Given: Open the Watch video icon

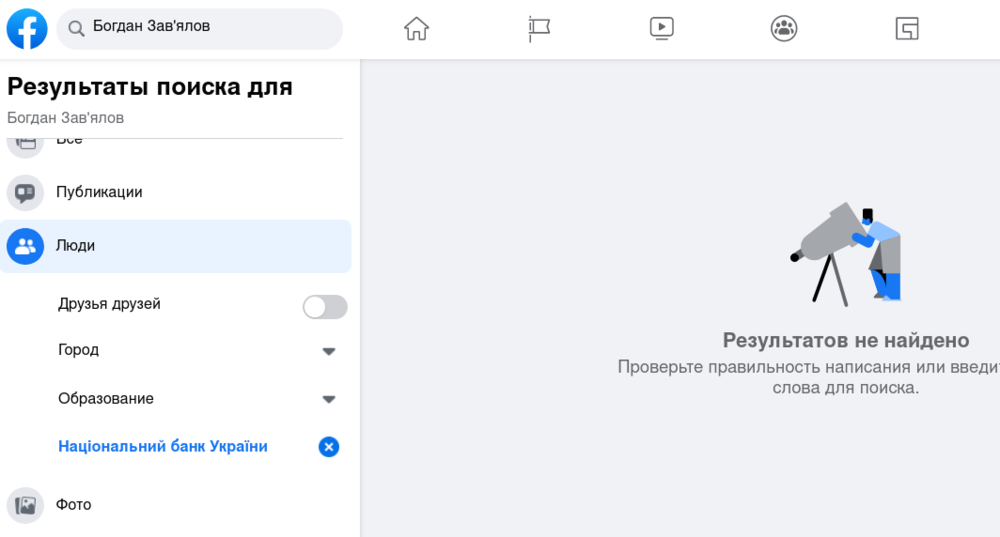Looking at the screenshot, I should click(661, 29).
